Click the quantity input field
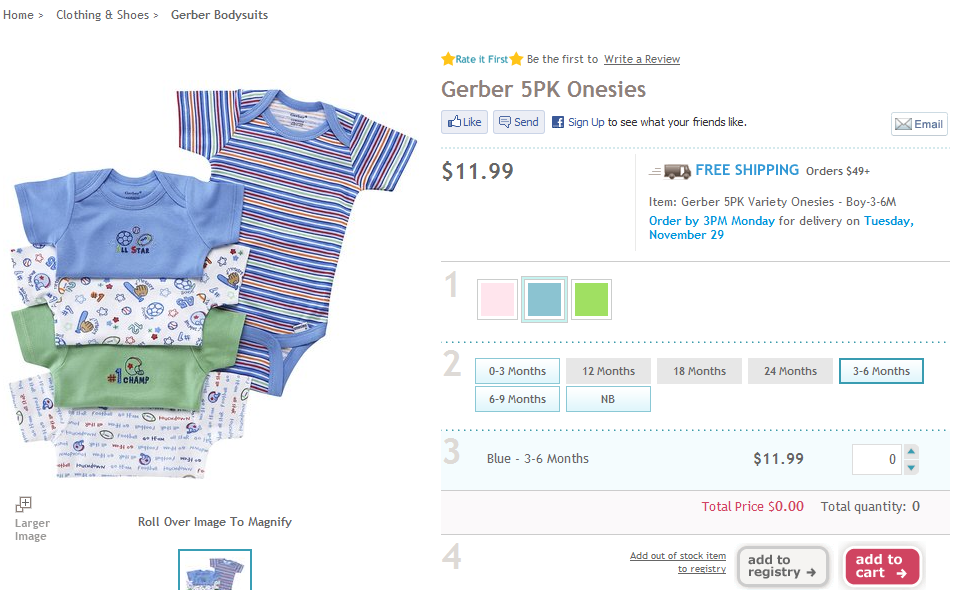The width and height of the screenshot is (953, 590). pos(877,459)
